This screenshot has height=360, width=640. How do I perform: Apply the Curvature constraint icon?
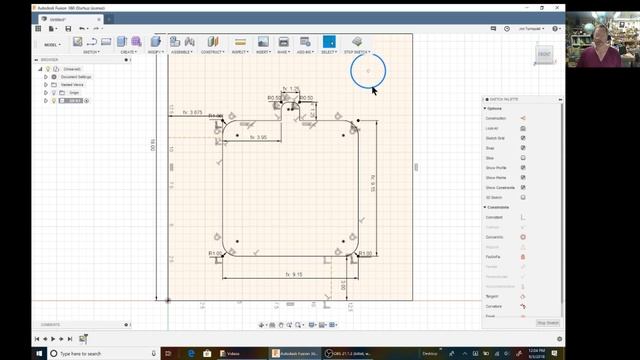click(523, 306)
